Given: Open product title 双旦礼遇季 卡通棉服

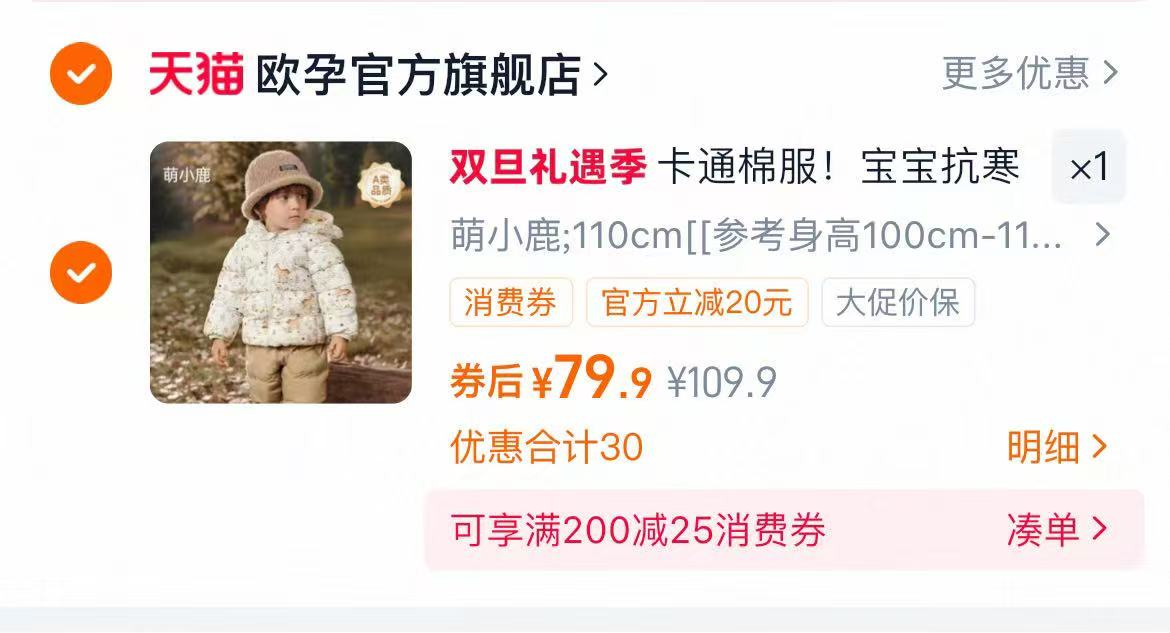Looking at the screenshot, I should (x=735, y=166).
